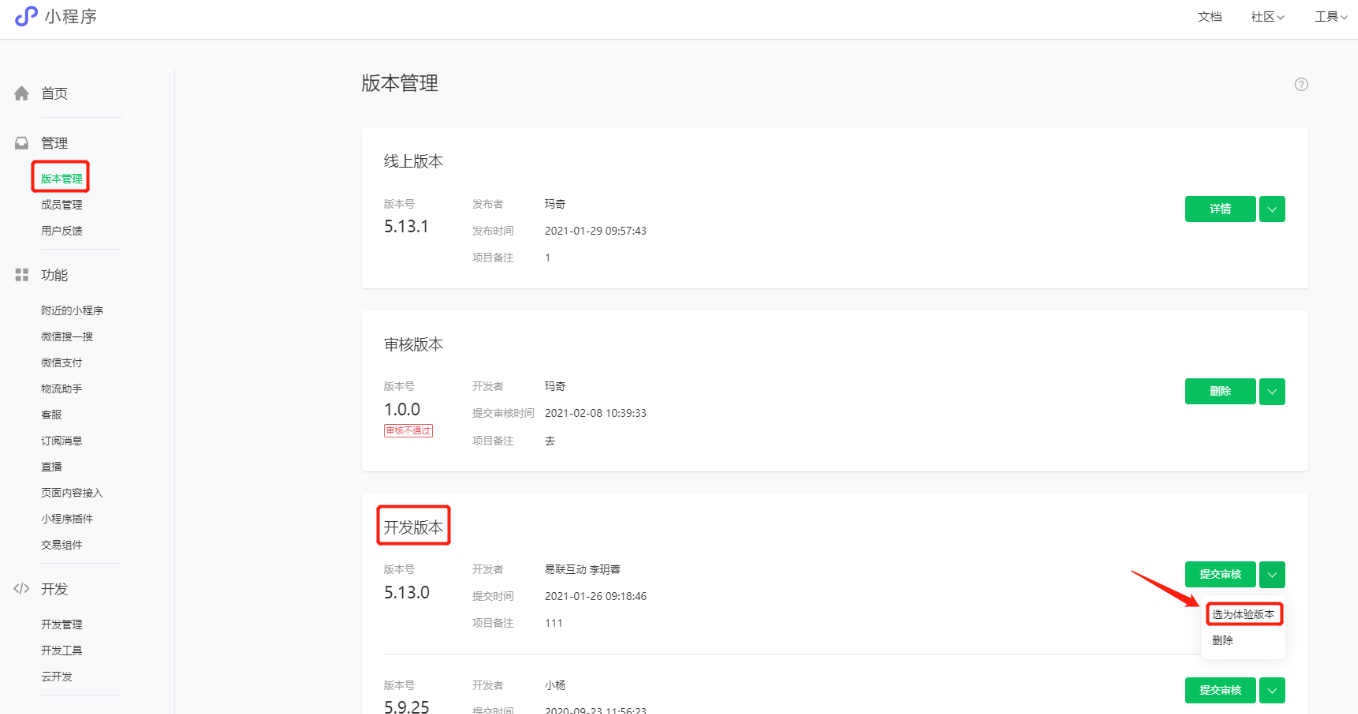Screen dimensions: 1358x714
Task: Click the home icon in sidebar
Action: [x=21, y=93]
